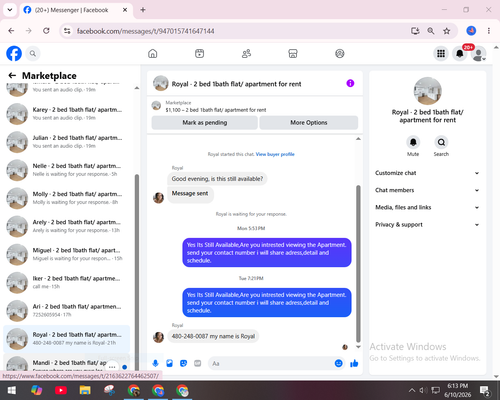Screen dimensions: 500x400
Task: Click the address bar URL
Action: point(146,31)
